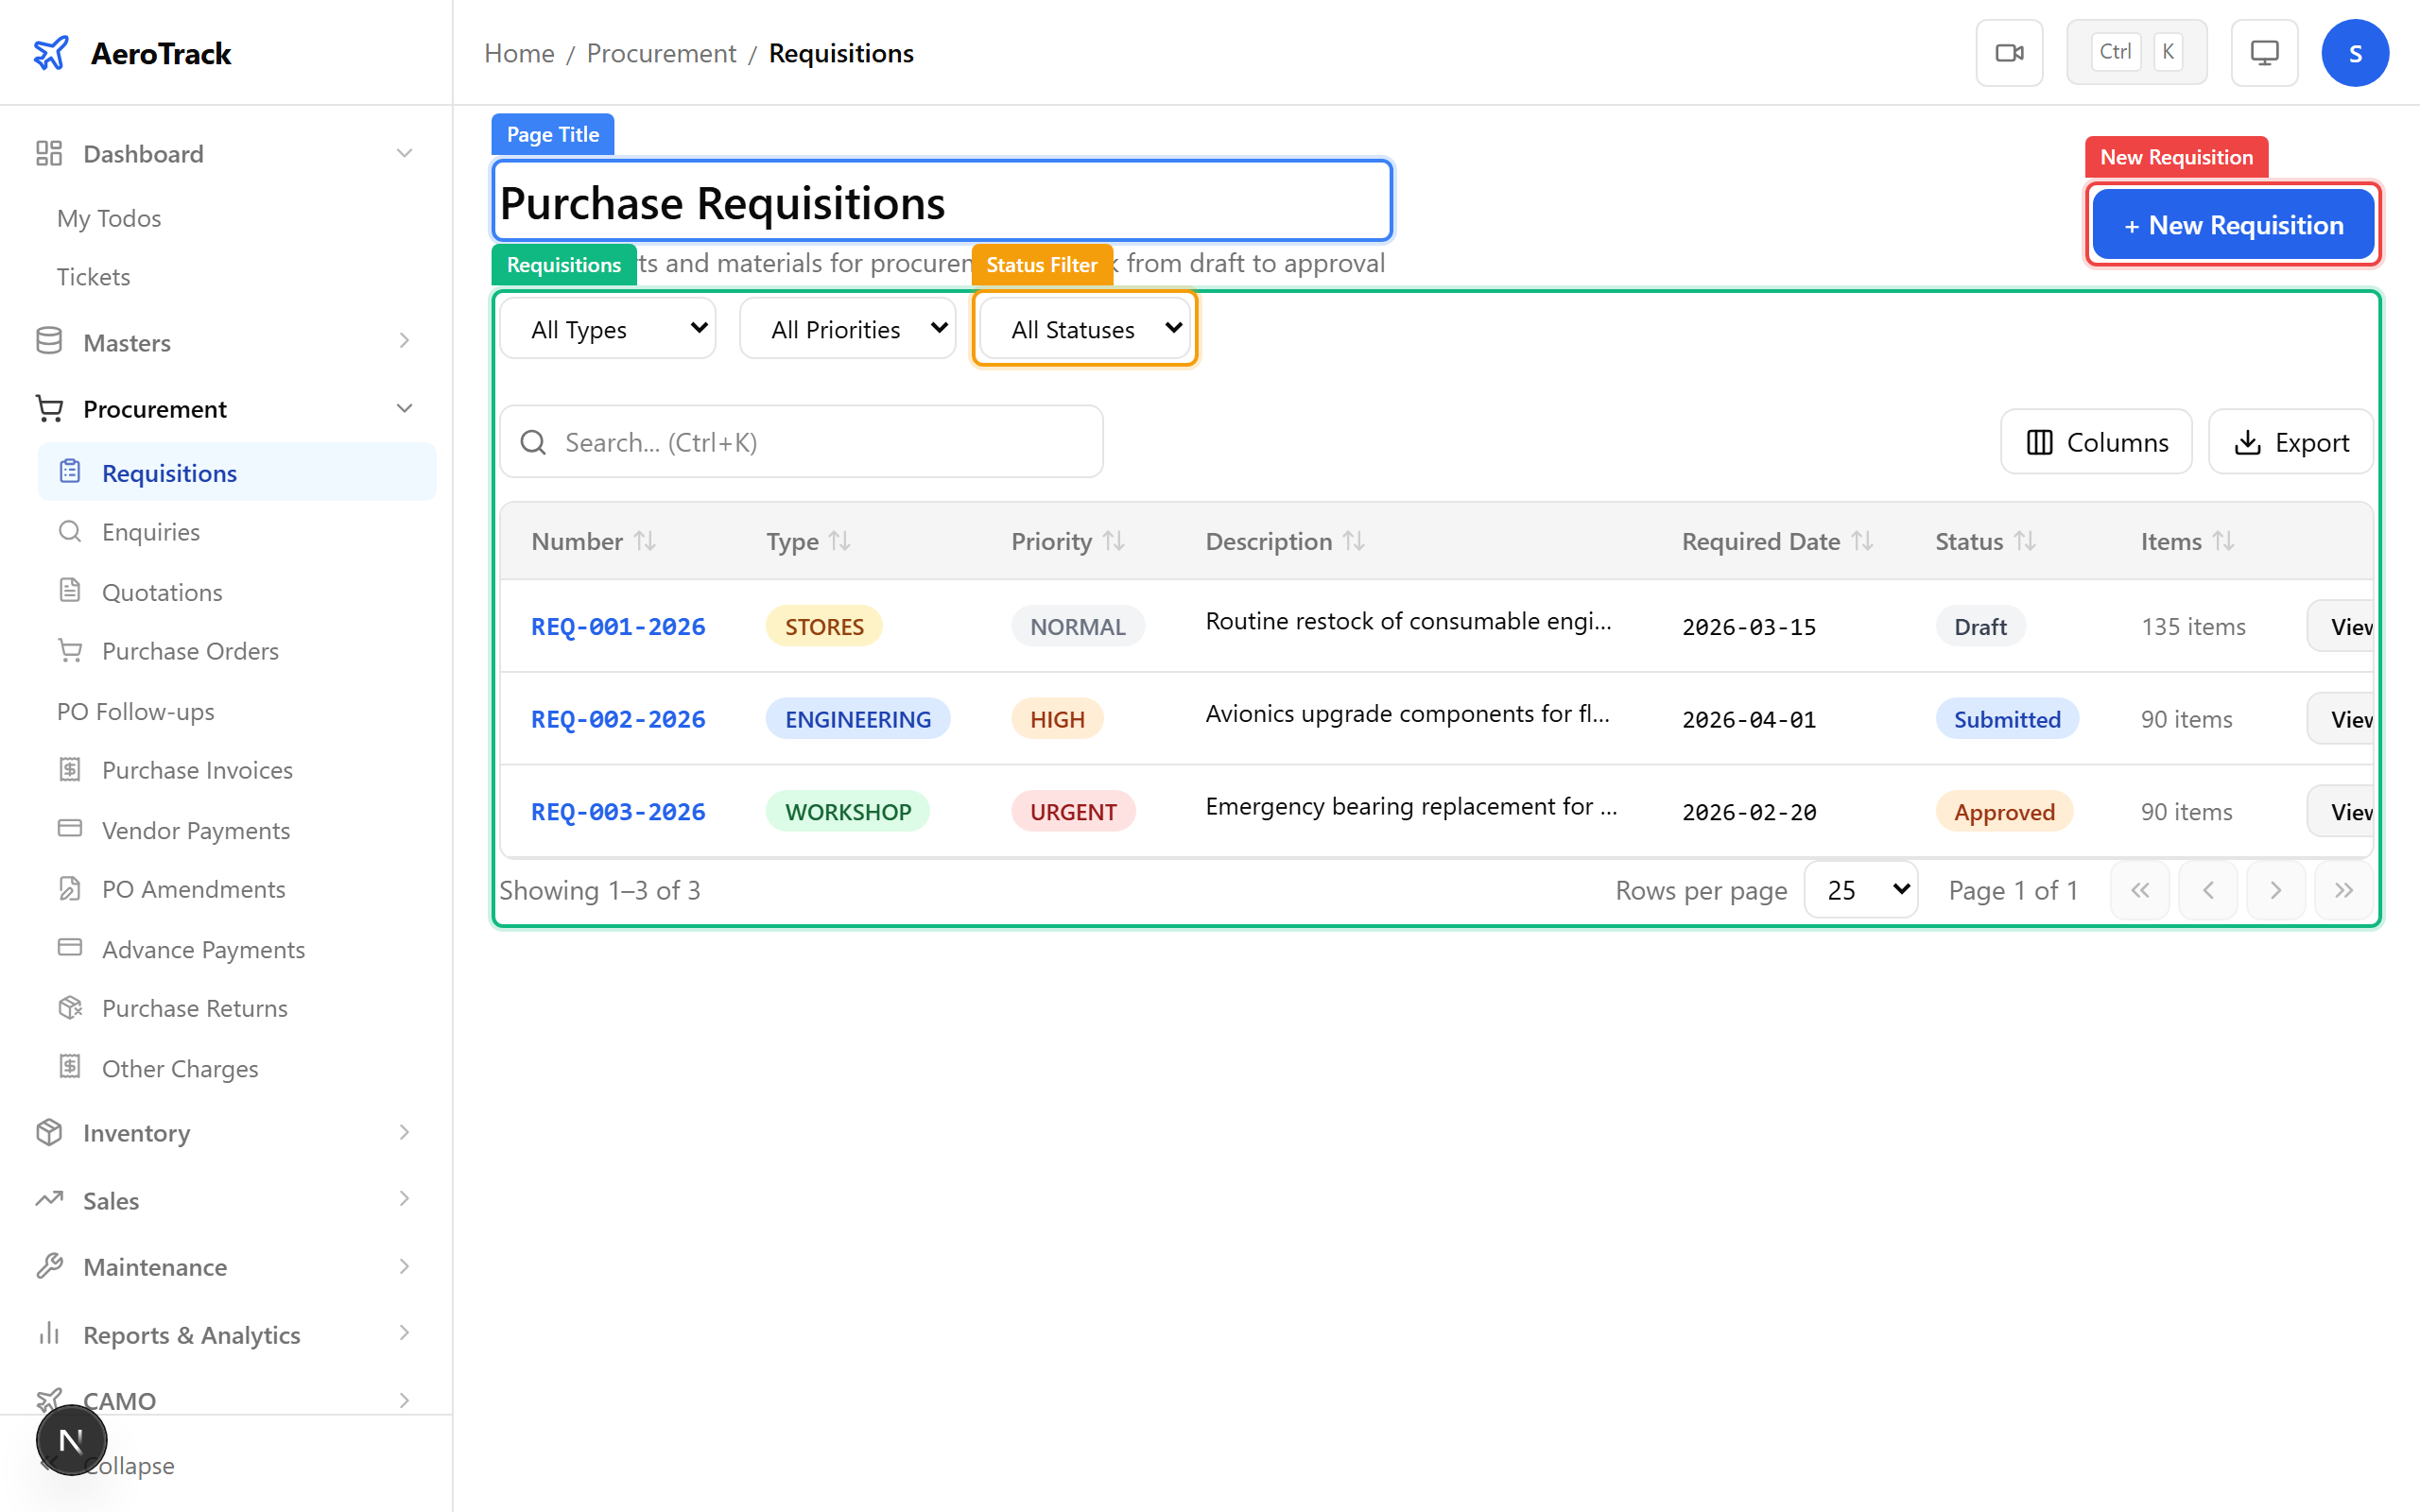Click the Purchase Orders cart icon
The height and width of the screenshot is (1512, 2420).
70,651
